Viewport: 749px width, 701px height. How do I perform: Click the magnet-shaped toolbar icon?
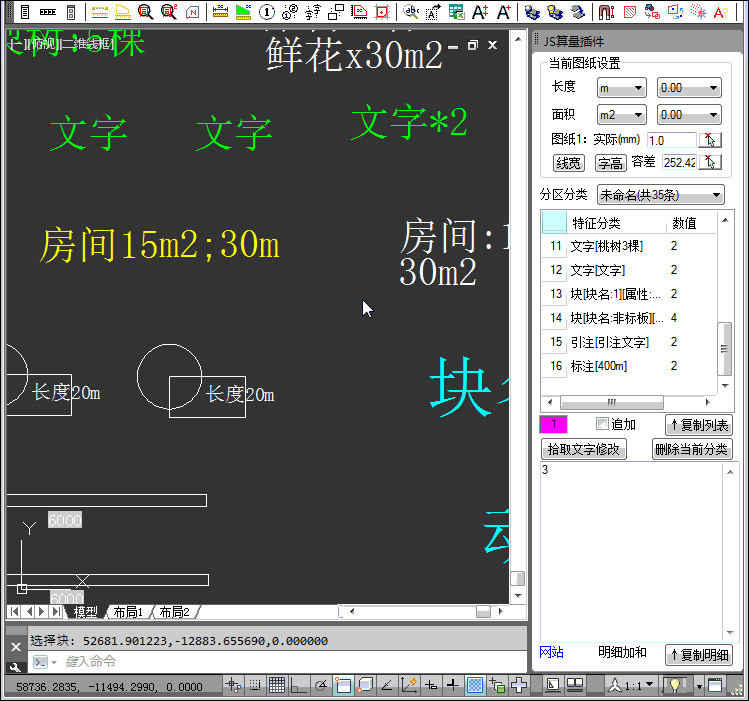coord(606,12)
